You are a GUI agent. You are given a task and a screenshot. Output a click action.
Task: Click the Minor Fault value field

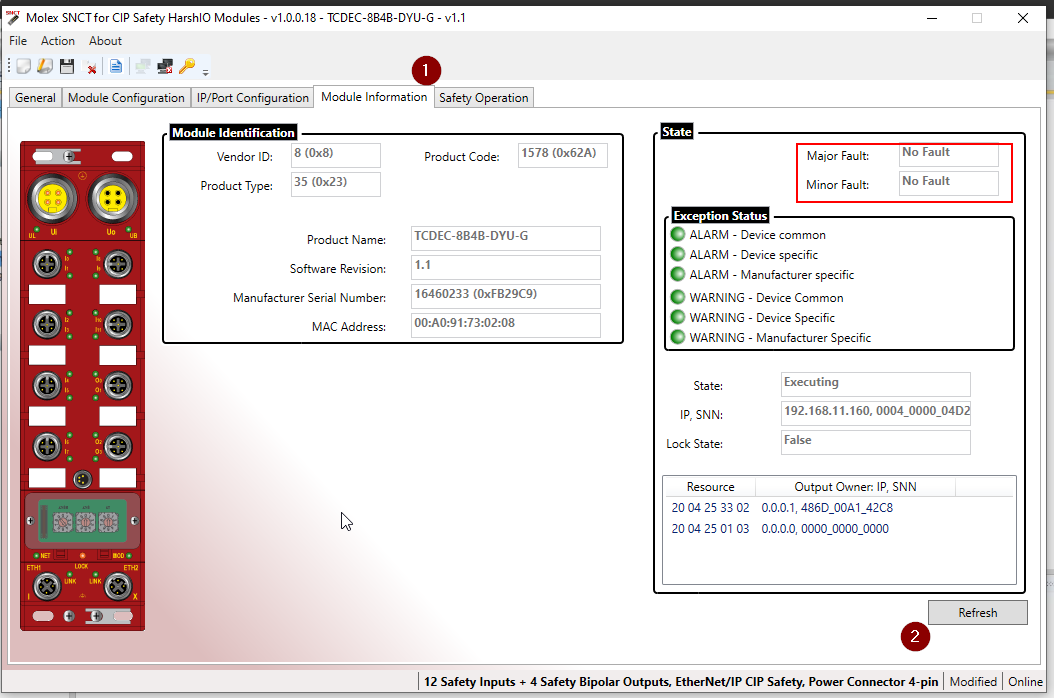[x=949, y=184]
